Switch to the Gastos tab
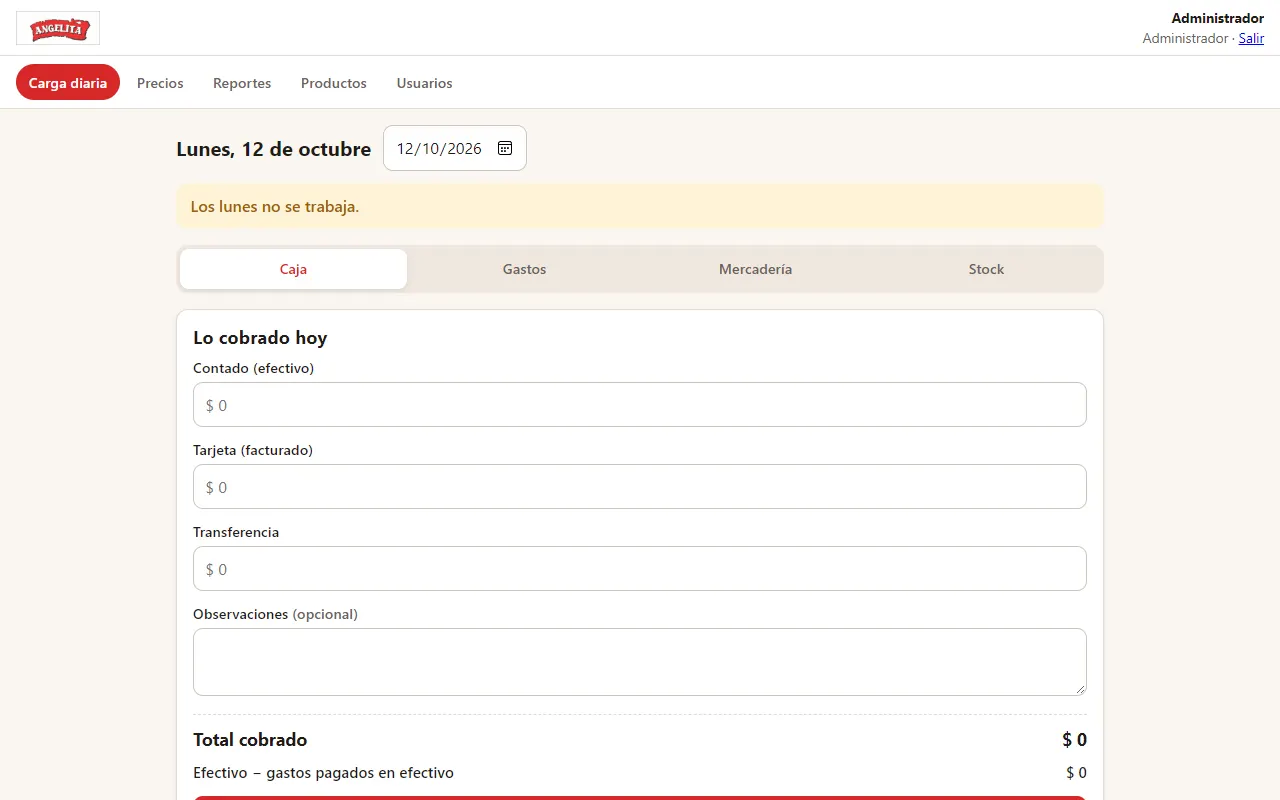The width and height of the screenshot is (1280, 800). 524,269
